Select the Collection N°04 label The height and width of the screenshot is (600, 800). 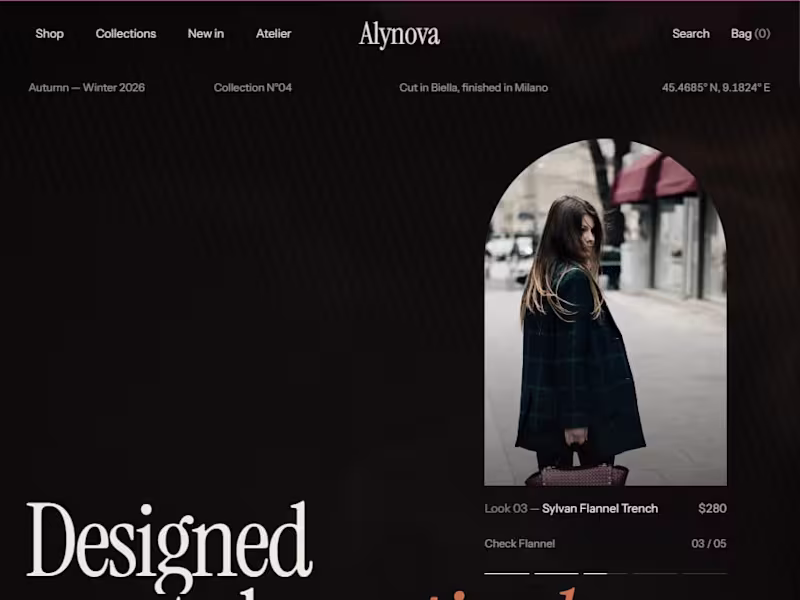253,88
